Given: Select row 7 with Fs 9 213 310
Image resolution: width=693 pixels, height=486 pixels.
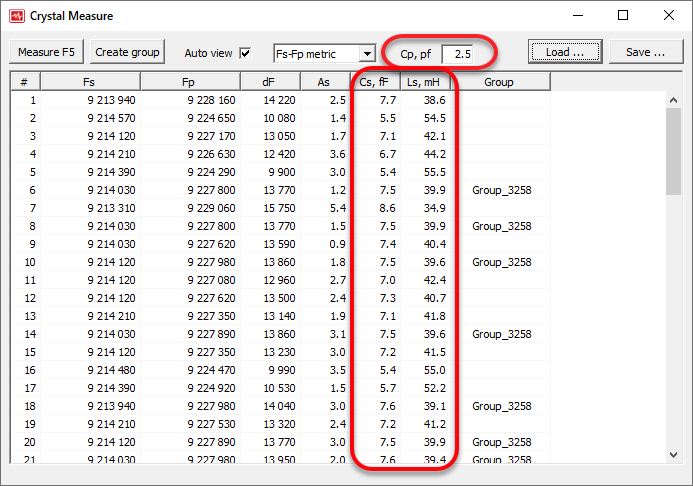Looking at the screenshot, I should click(90, 208).
